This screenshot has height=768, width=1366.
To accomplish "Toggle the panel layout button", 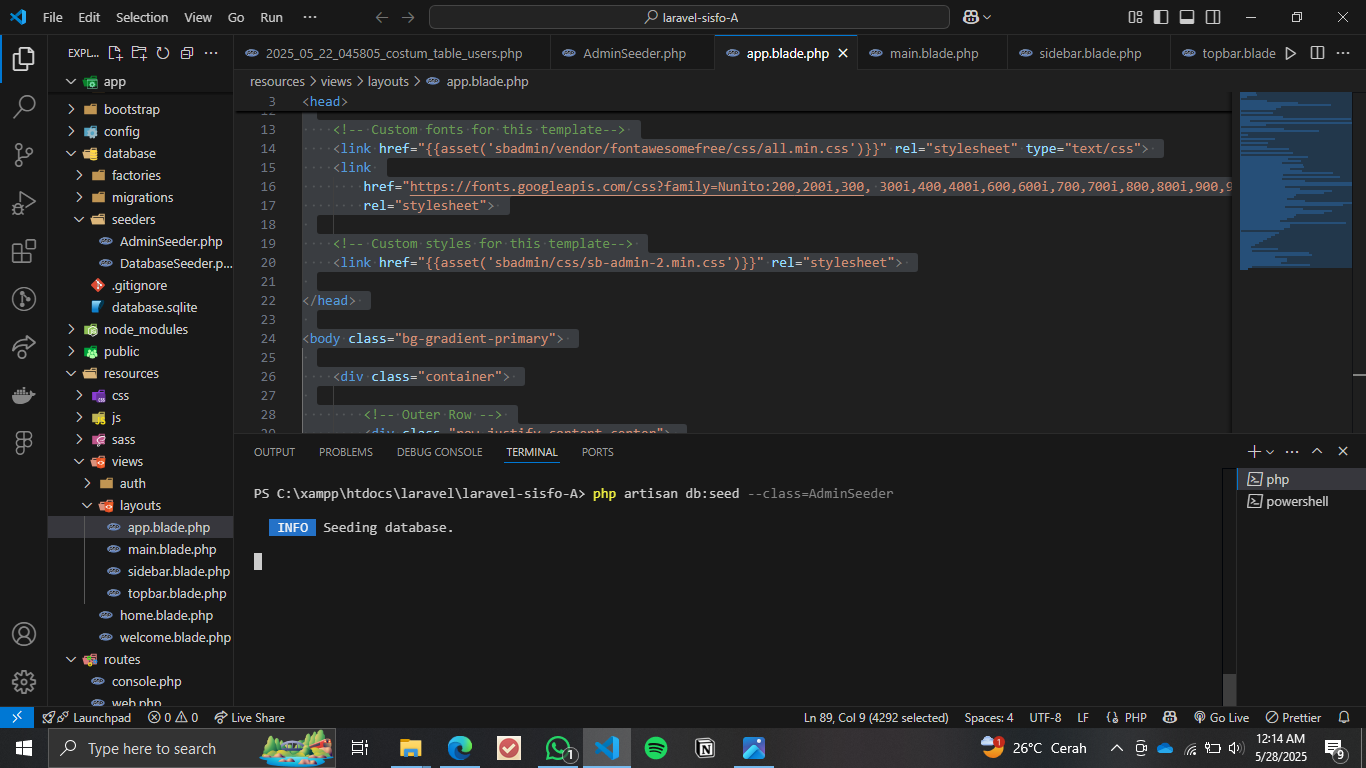I will click(1187, 17).
